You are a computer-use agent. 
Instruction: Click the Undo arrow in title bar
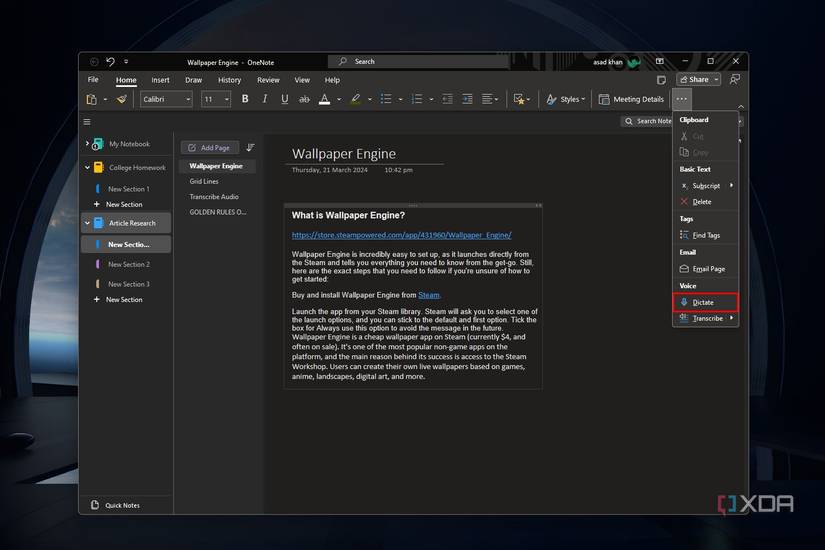(x=110, y=62)
